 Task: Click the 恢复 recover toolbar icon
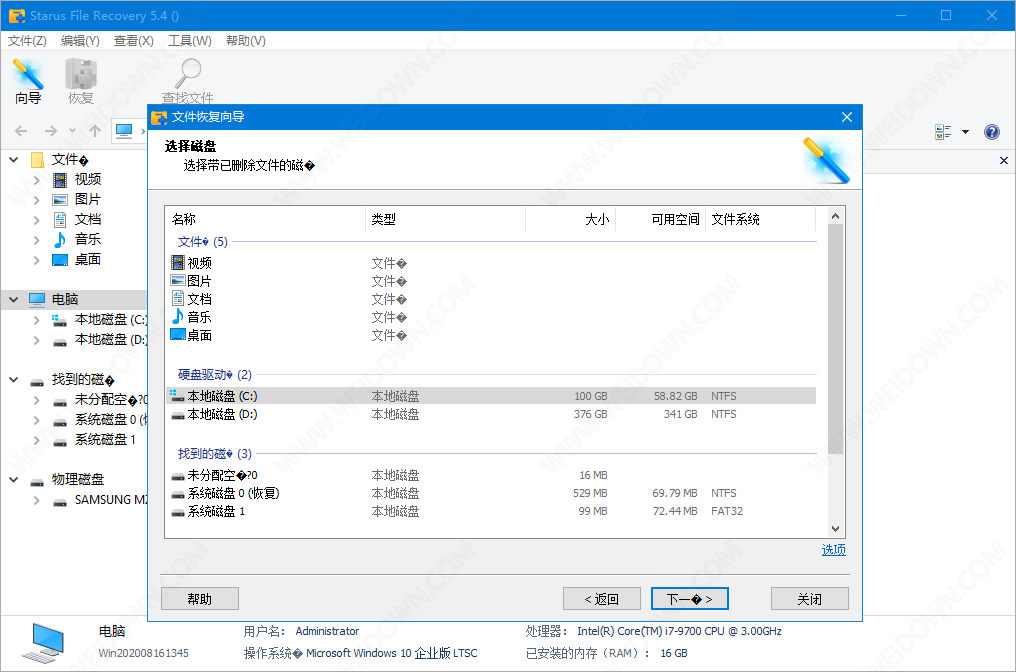coord(81,82)
